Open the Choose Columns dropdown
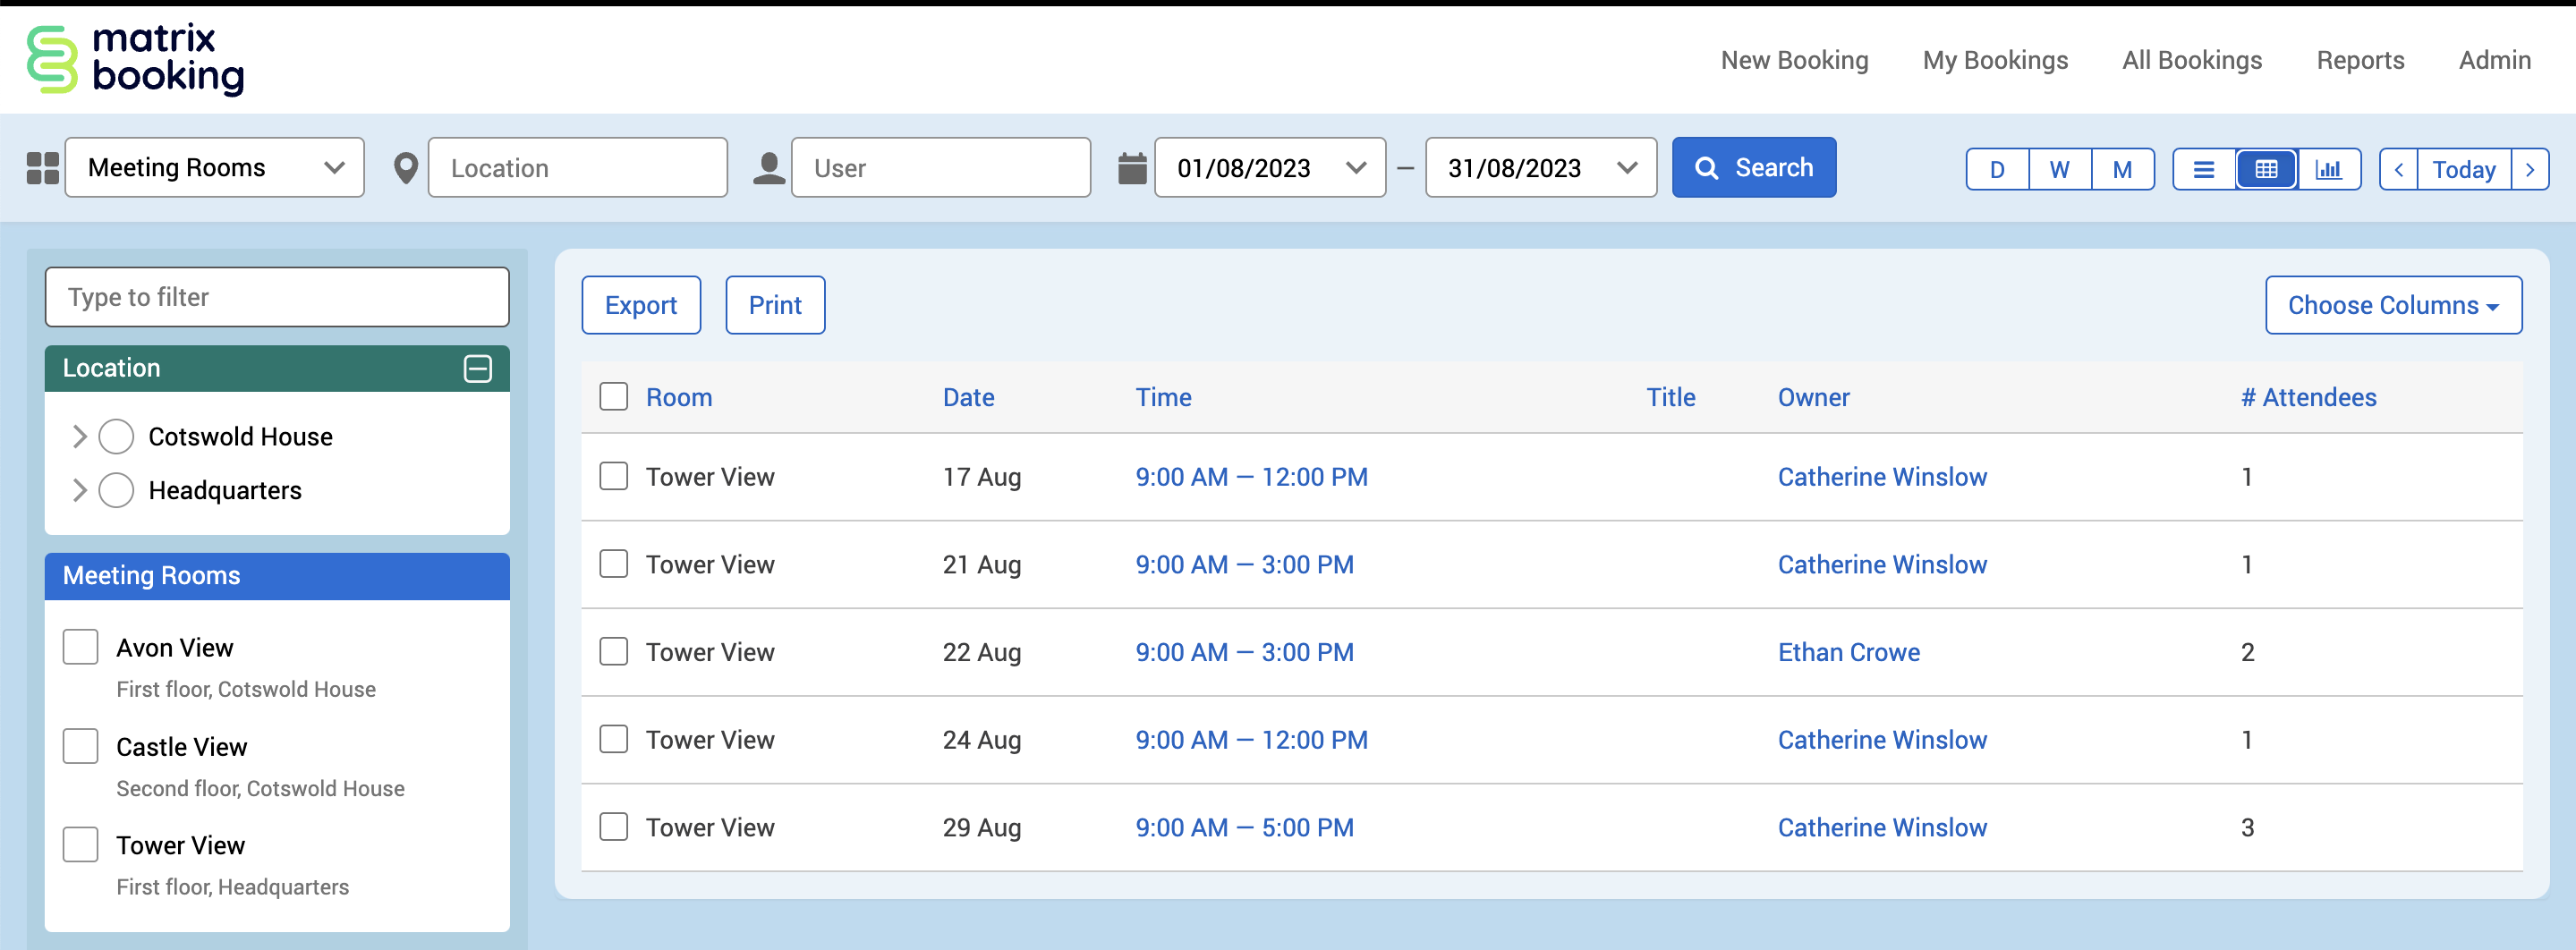This screenshot has height=950, width=2576. click(2392, 305)
